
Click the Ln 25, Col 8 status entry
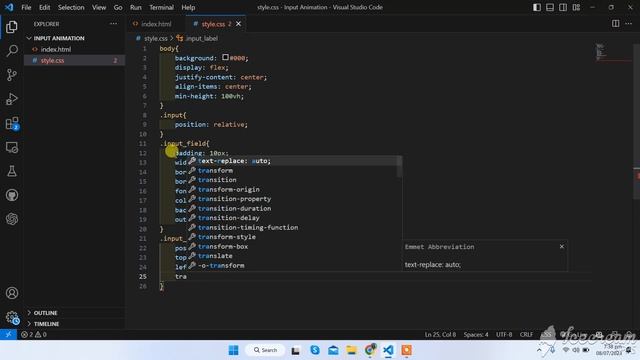(440, 334)
